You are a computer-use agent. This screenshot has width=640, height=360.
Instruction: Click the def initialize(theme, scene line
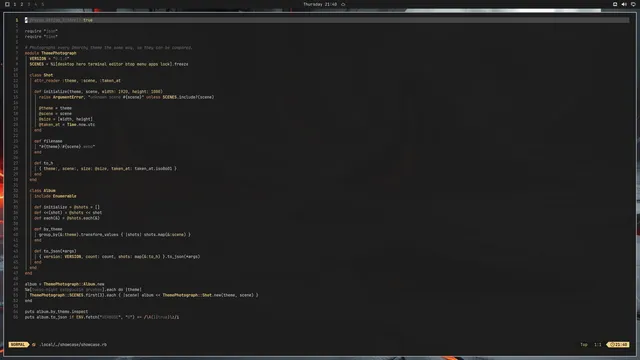(x=98, y=91)
